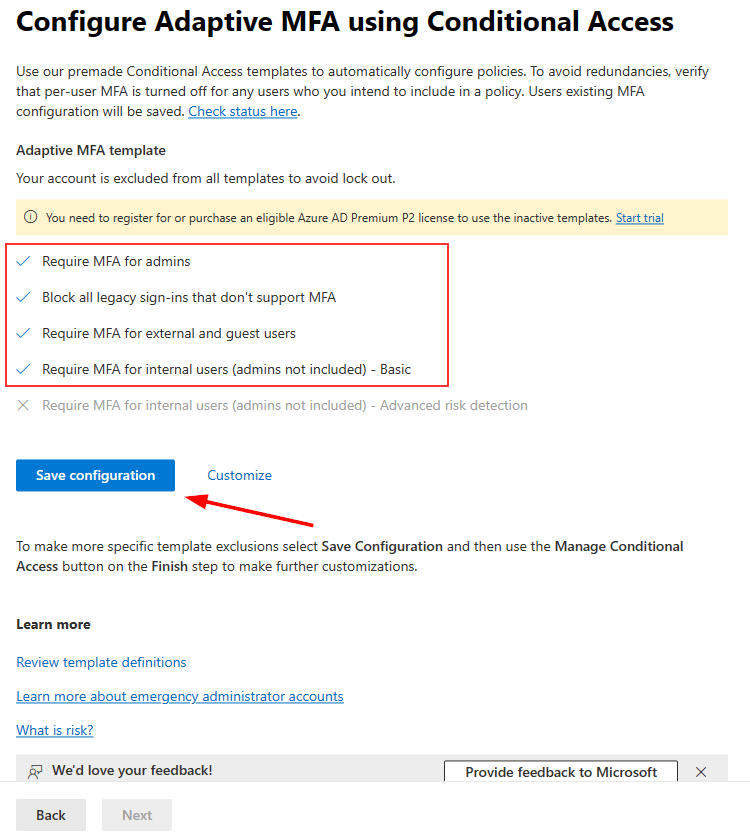Click checkmark for external and guest users template
This screenshot has height=839, width=750.
click(24, 333)
